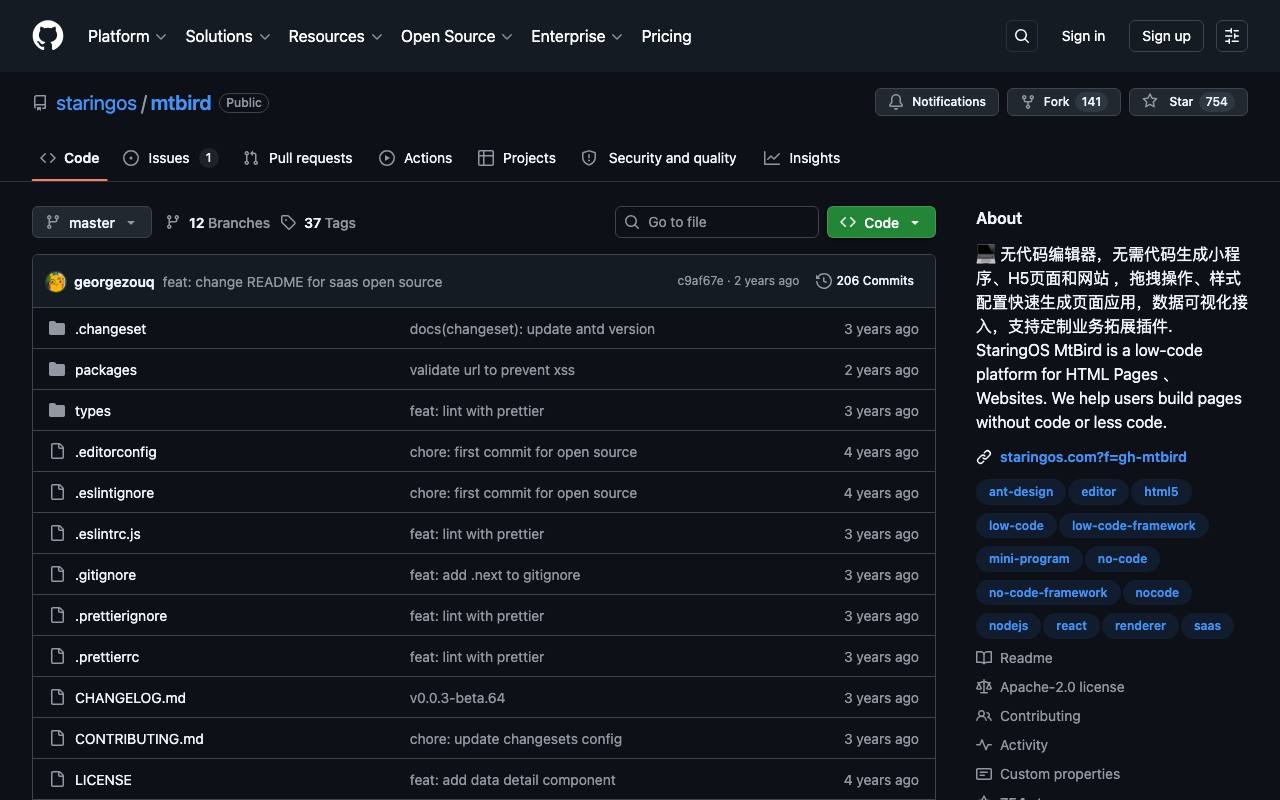Click the GitHub logo home icon
Viewport: 1280px width, 800px height.
48,36
